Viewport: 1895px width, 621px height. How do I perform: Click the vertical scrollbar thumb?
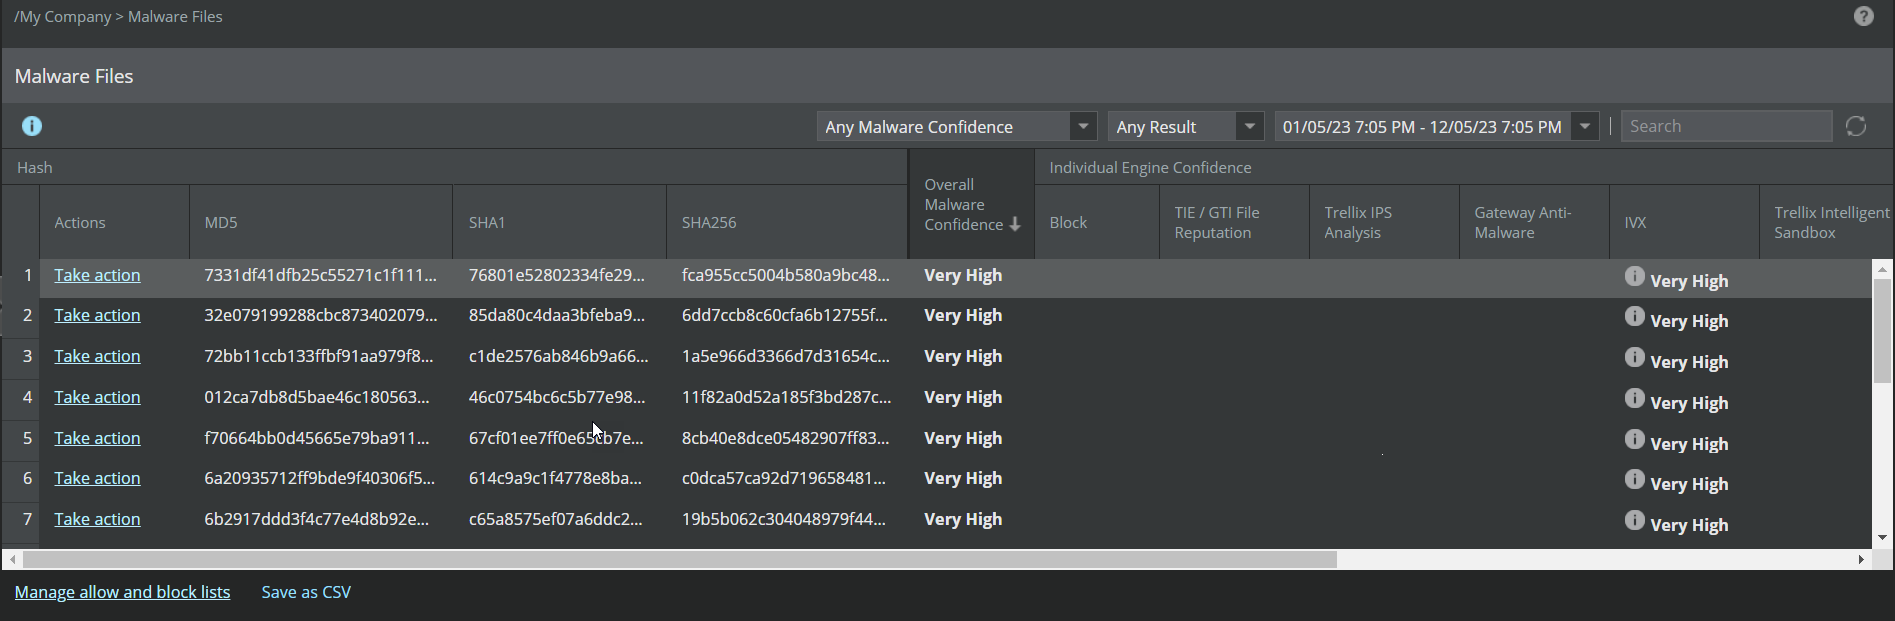click(x=1882, y=332)
